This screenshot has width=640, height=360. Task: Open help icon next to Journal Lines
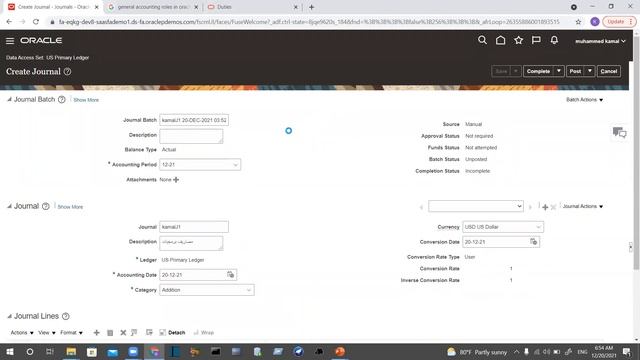click(66, 316)
